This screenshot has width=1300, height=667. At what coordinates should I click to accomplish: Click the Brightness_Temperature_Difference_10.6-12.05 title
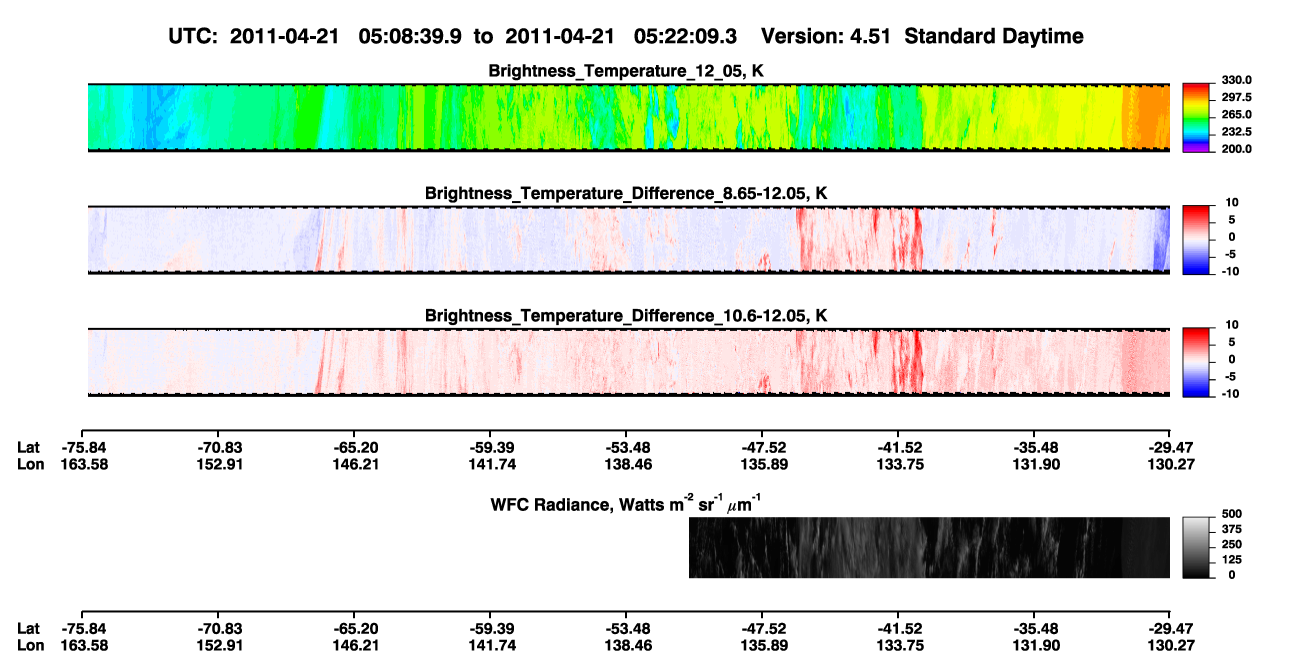coord(626,315)
